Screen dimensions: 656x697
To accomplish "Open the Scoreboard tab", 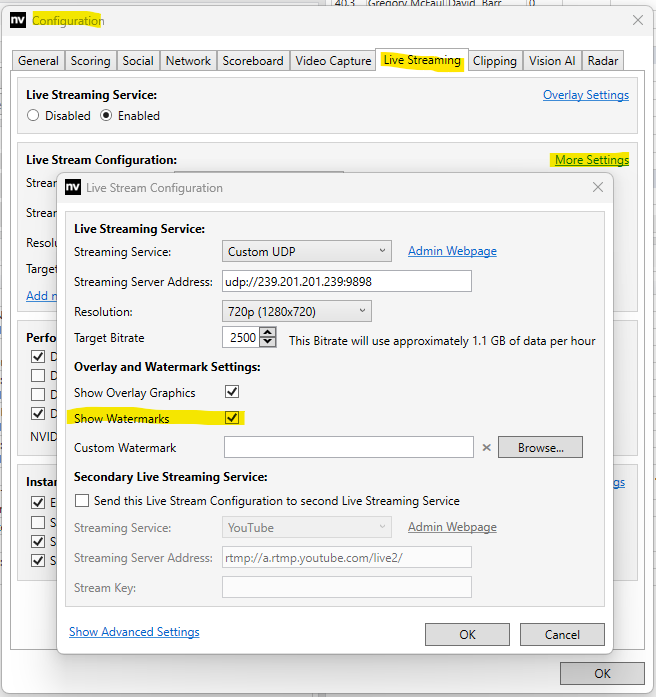I will point(254,61).
